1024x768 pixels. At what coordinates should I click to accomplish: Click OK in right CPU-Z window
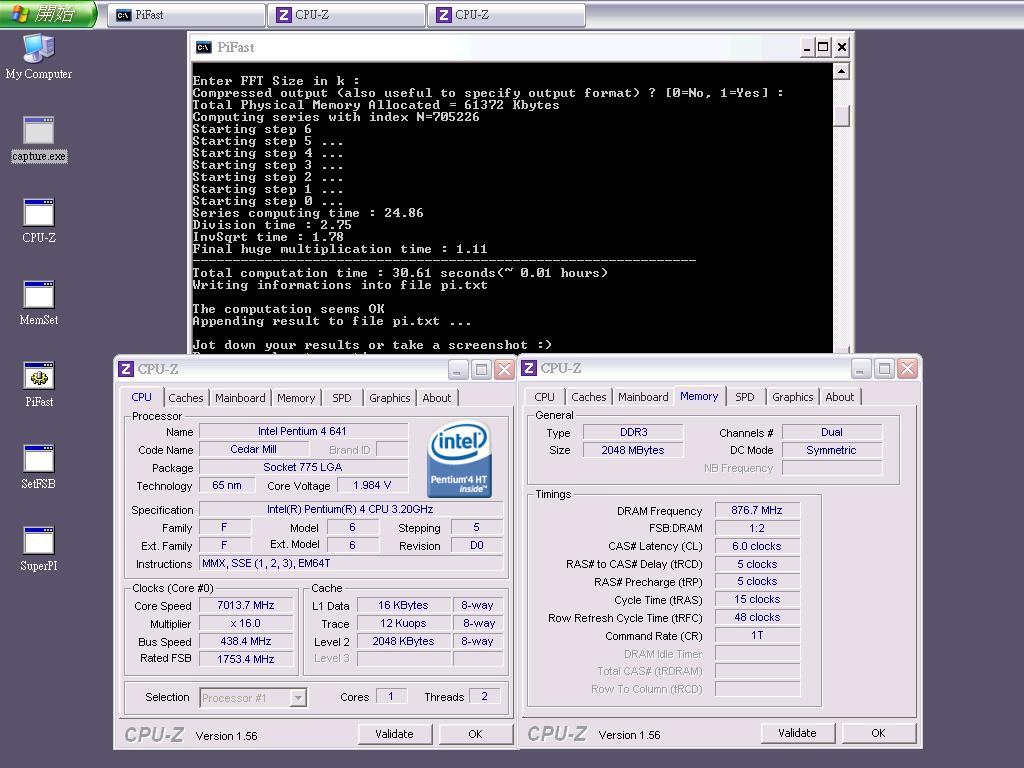878,733
